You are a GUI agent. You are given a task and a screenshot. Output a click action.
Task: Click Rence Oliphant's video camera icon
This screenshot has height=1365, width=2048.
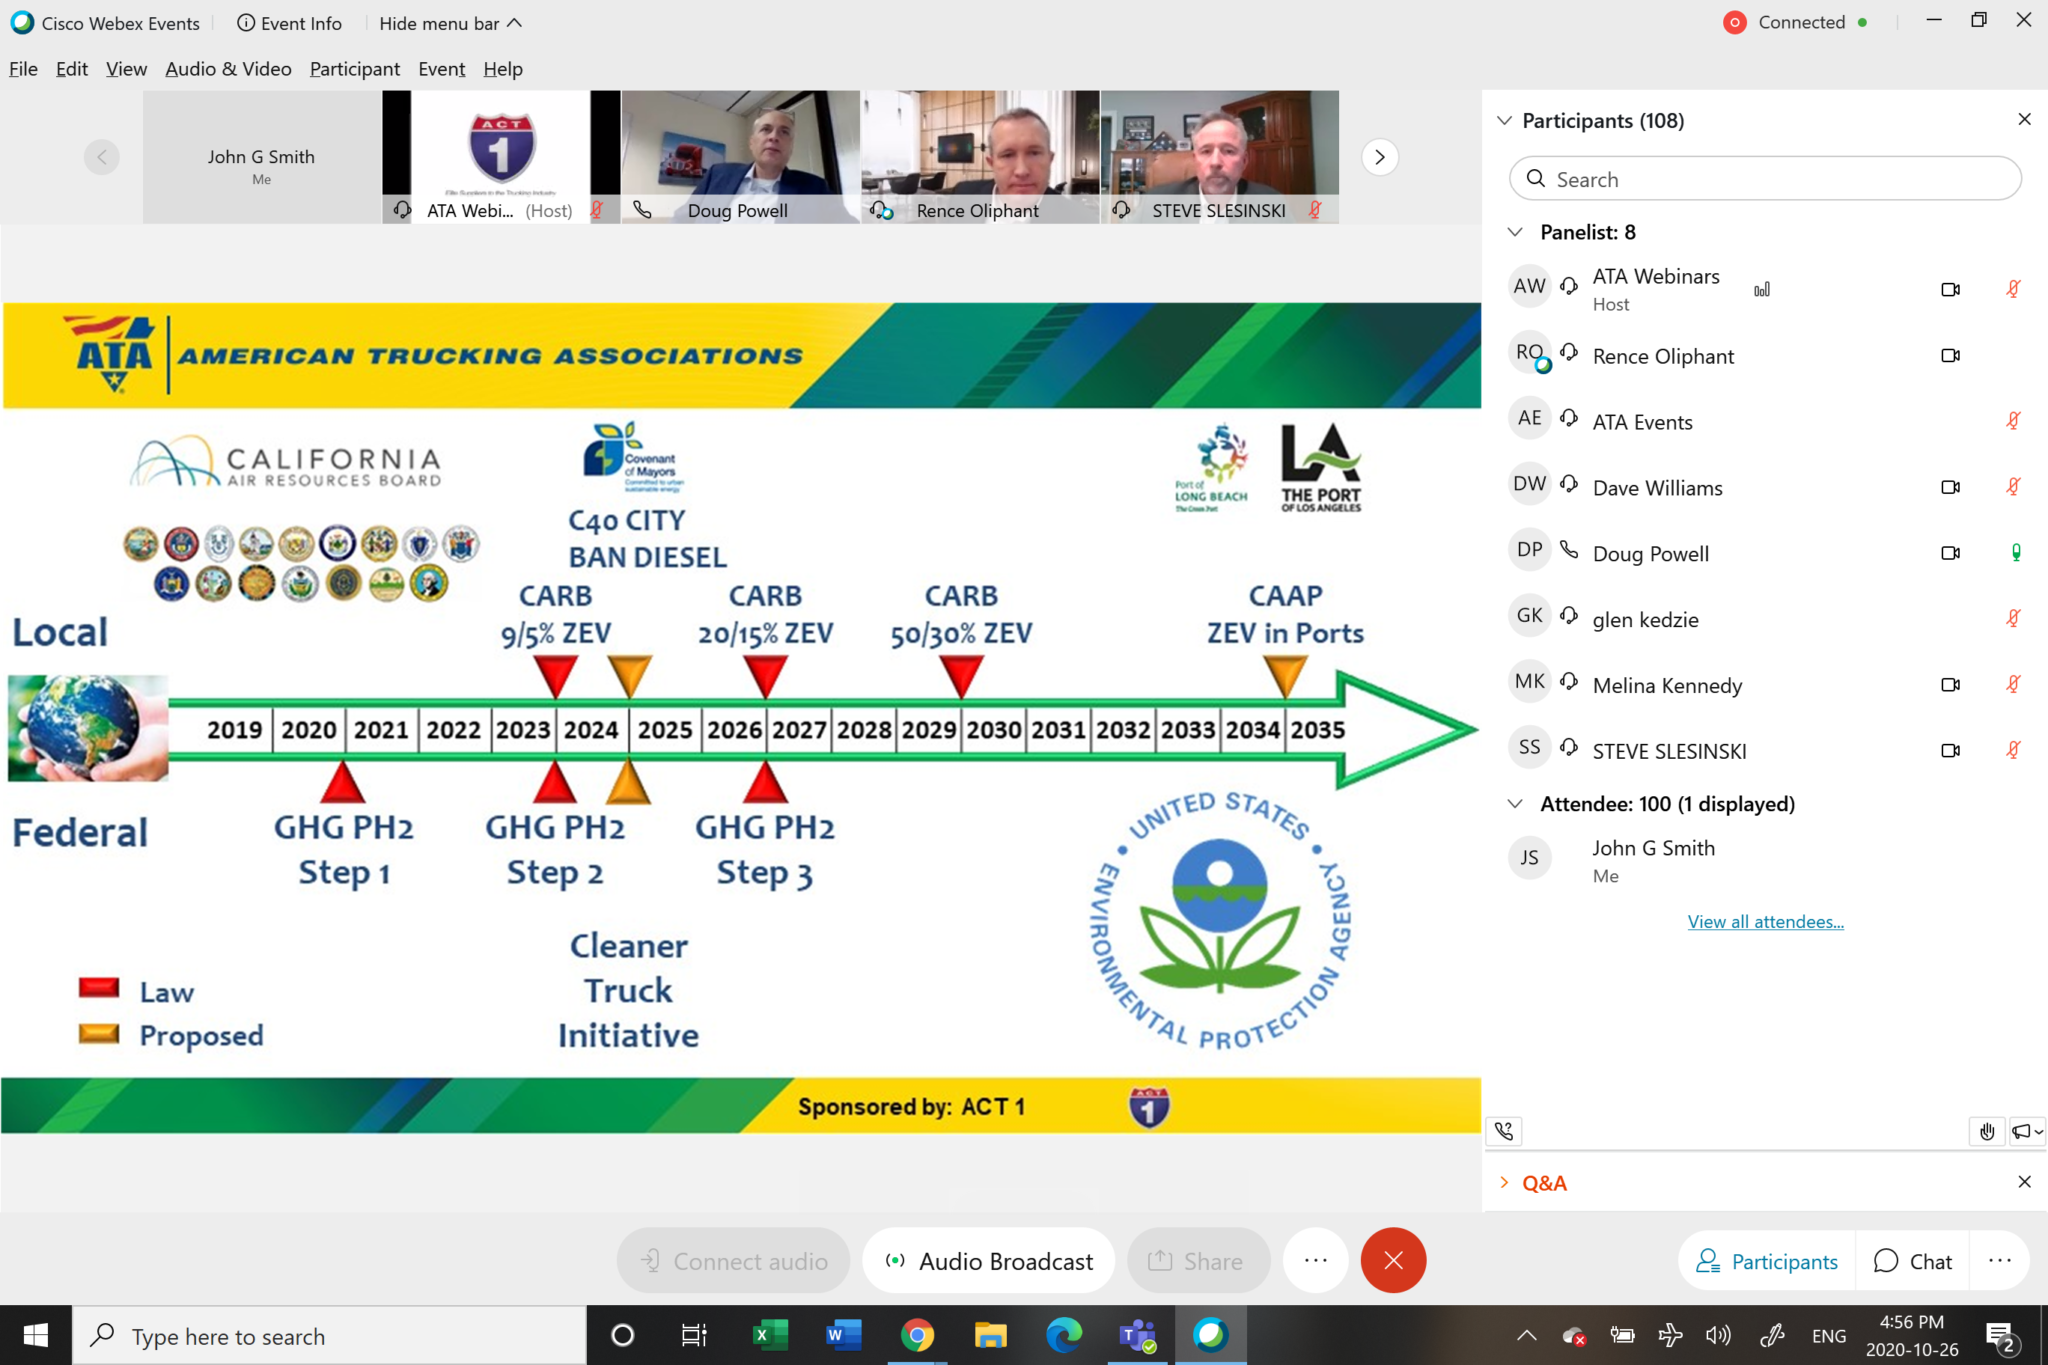[1950, 356]
